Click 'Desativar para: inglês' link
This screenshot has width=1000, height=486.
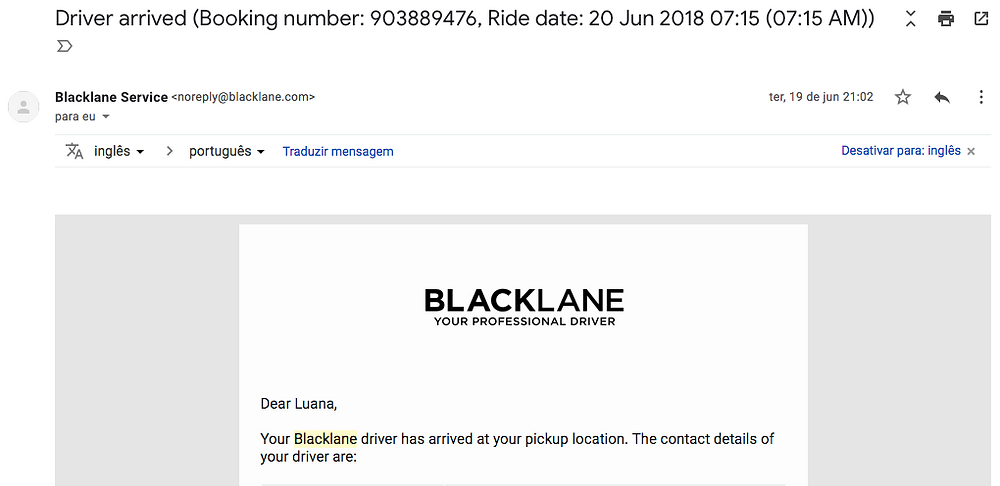901,151
